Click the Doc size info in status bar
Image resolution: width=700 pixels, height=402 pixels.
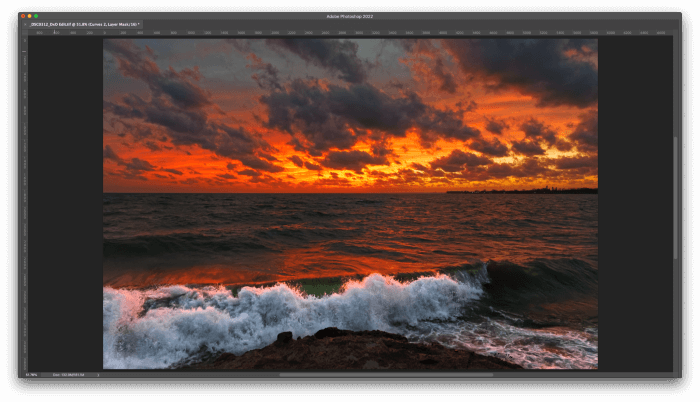pyautogui.click(x=68, y=375)
